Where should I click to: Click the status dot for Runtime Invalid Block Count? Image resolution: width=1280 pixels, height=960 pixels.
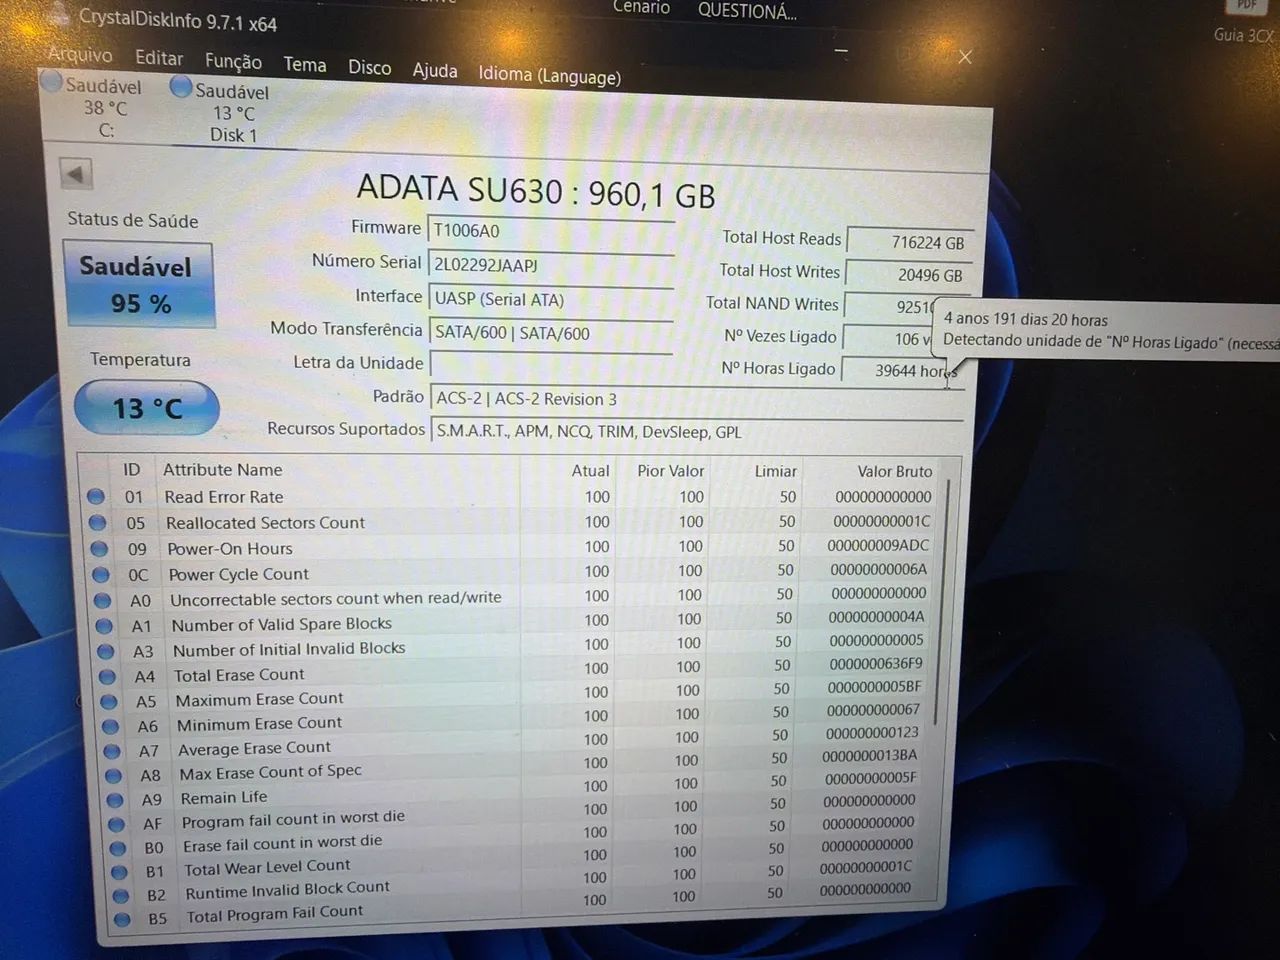tap(121, 895)
